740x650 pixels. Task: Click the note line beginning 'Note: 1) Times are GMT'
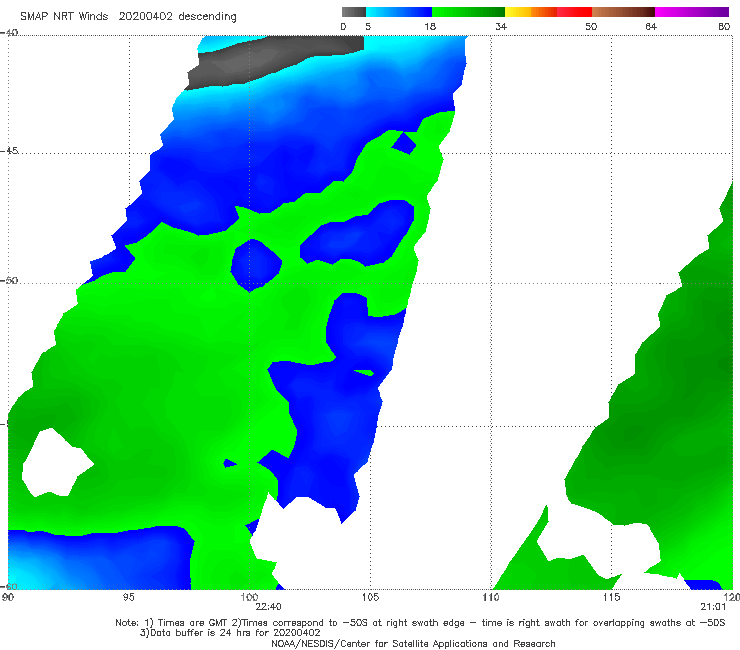click(420, 623)
